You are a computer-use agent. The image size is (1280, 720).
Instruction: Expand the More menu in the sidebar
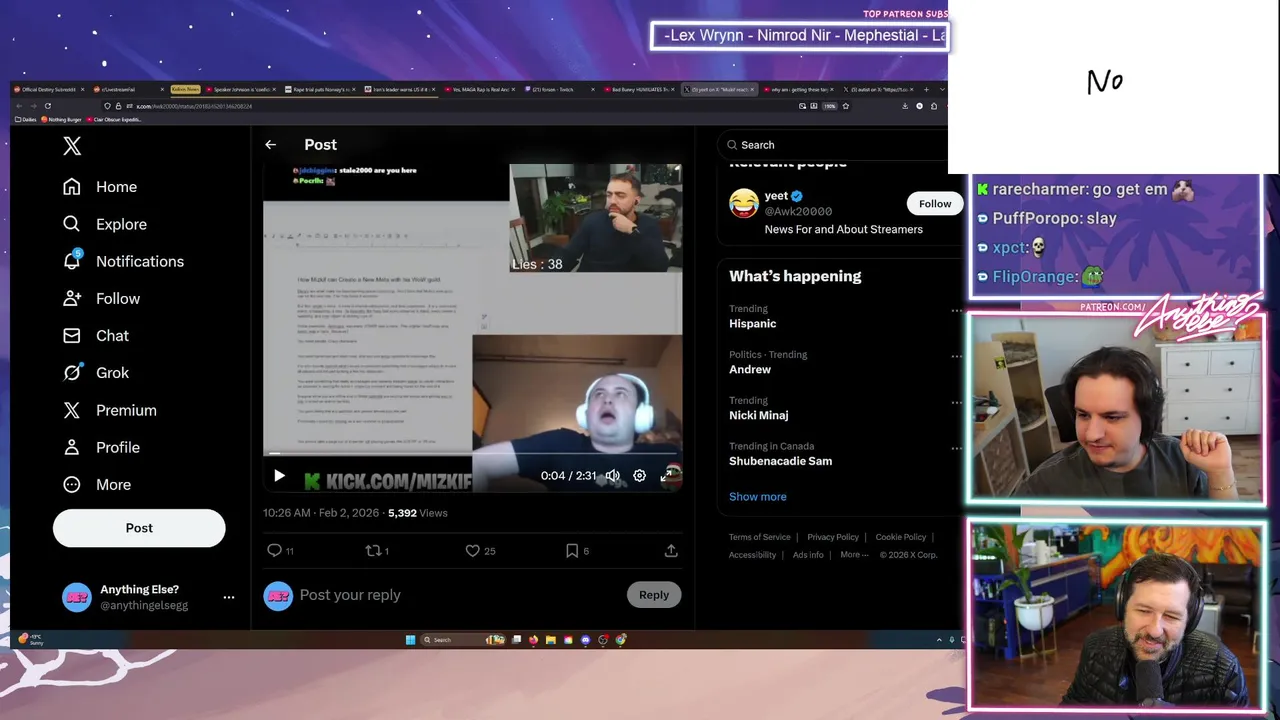(97, 484)
